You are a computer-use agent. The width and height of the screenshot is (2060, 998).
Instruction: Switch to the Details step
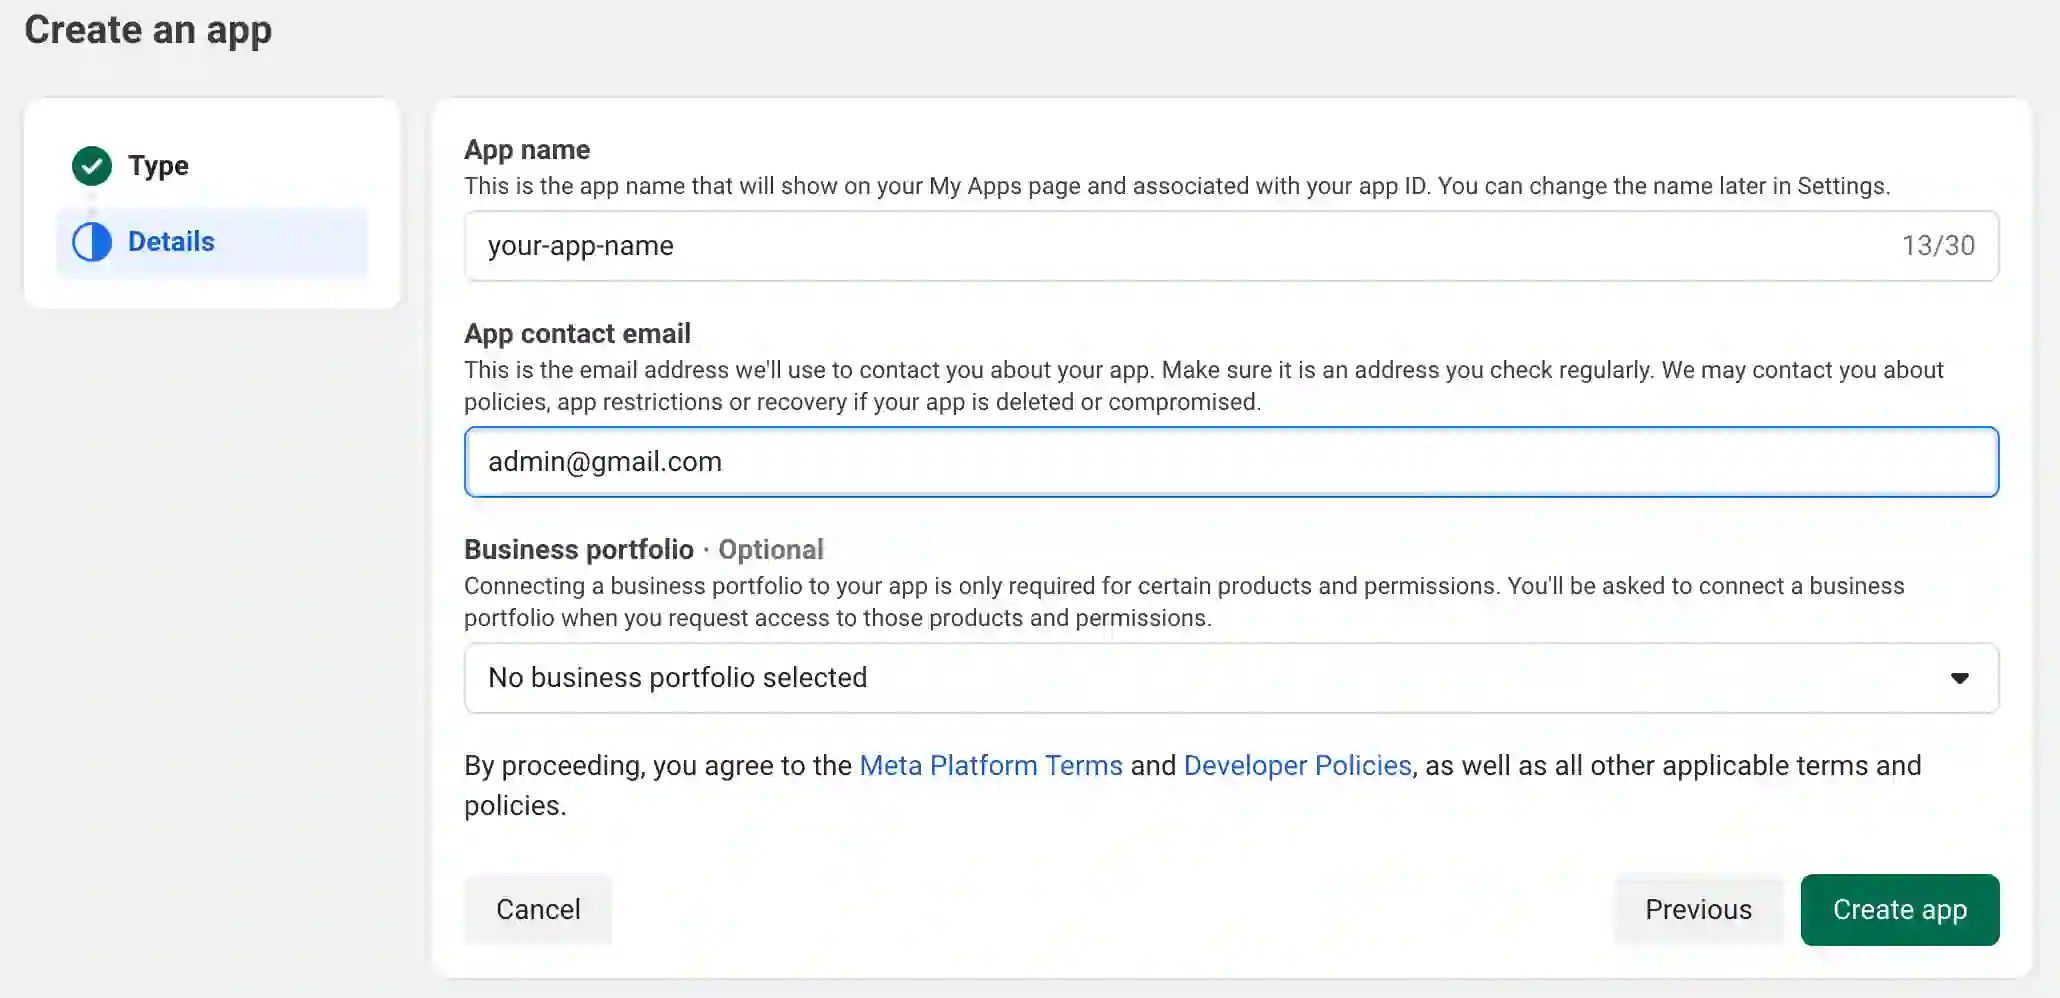[x=170, y=242]
